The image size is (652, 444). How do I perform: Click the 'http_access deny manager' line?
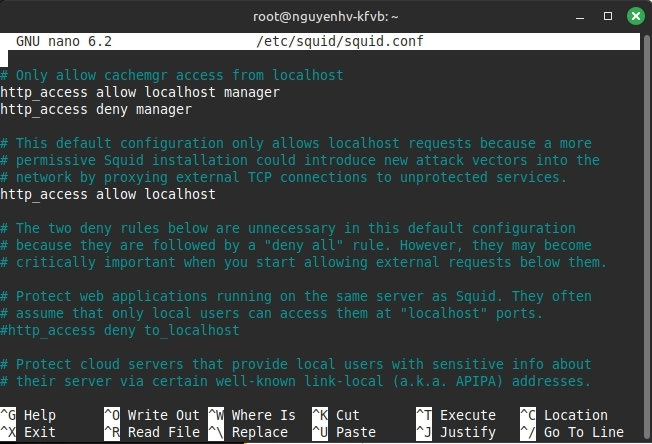96,109
